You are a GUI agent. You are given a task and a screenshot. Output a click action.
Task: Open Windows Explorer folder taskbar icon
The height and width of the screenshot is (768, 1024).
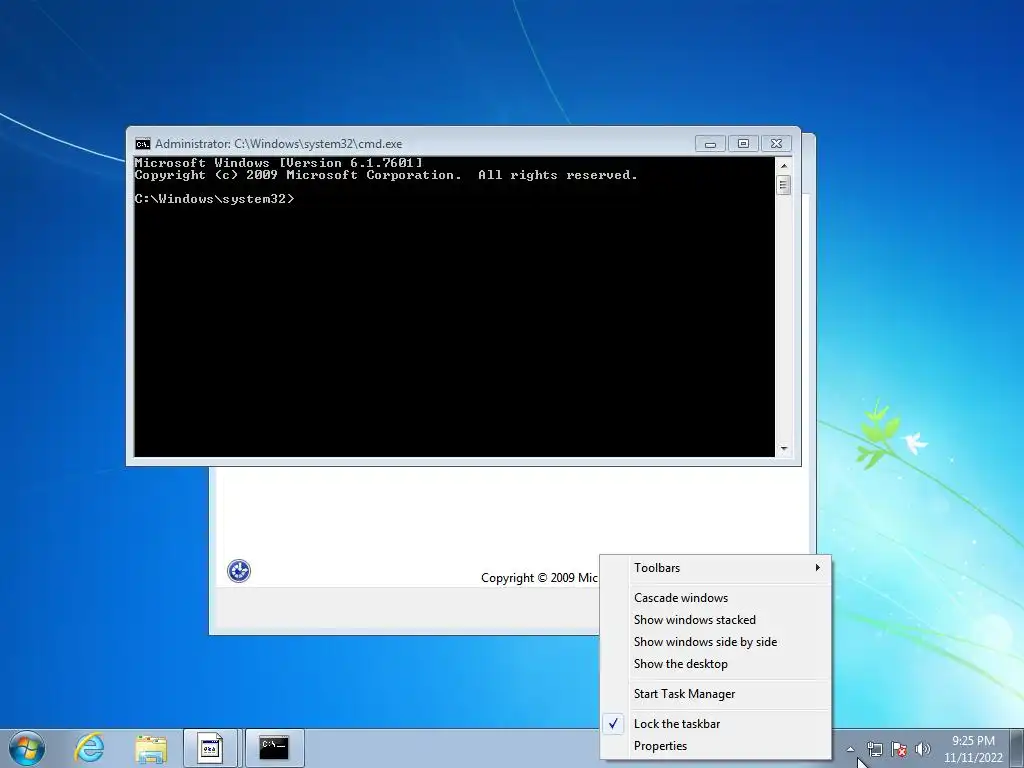tap(151, 748)
